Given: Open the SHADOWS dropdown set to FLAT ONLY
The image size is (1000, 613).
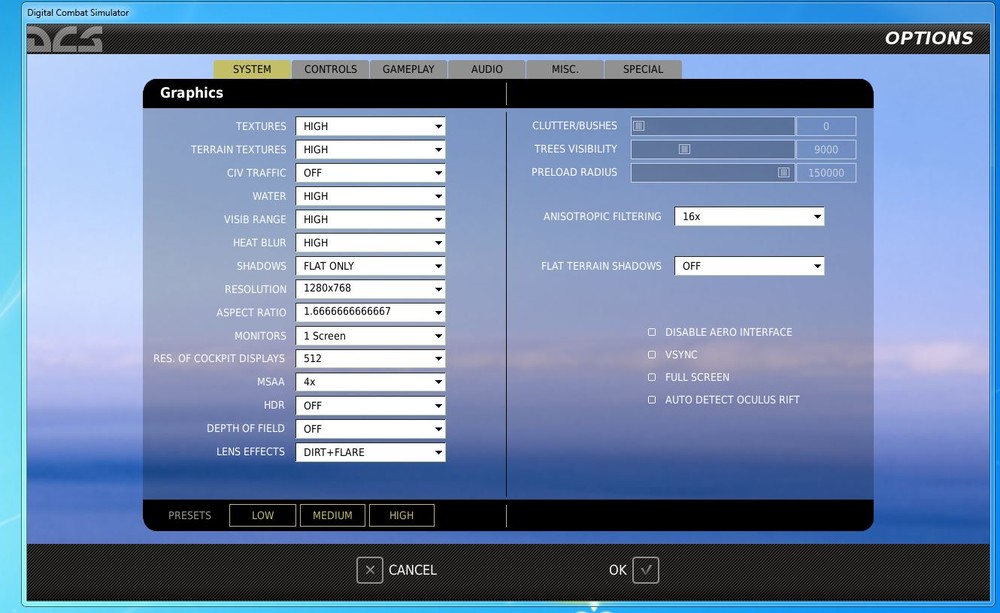Looking at the screenshot, I should click(370, 266).
